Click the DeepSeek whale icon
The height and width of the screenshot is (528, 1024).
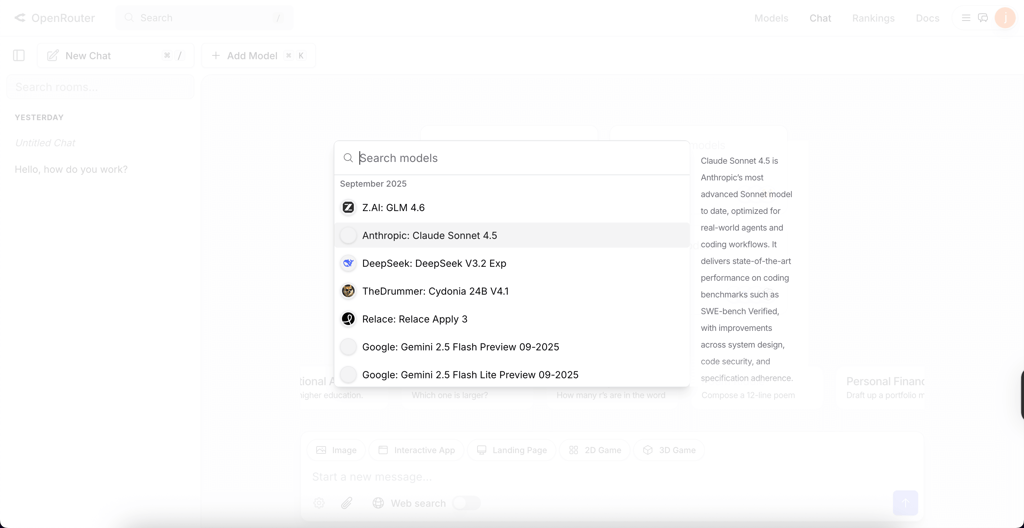(349, 263)
